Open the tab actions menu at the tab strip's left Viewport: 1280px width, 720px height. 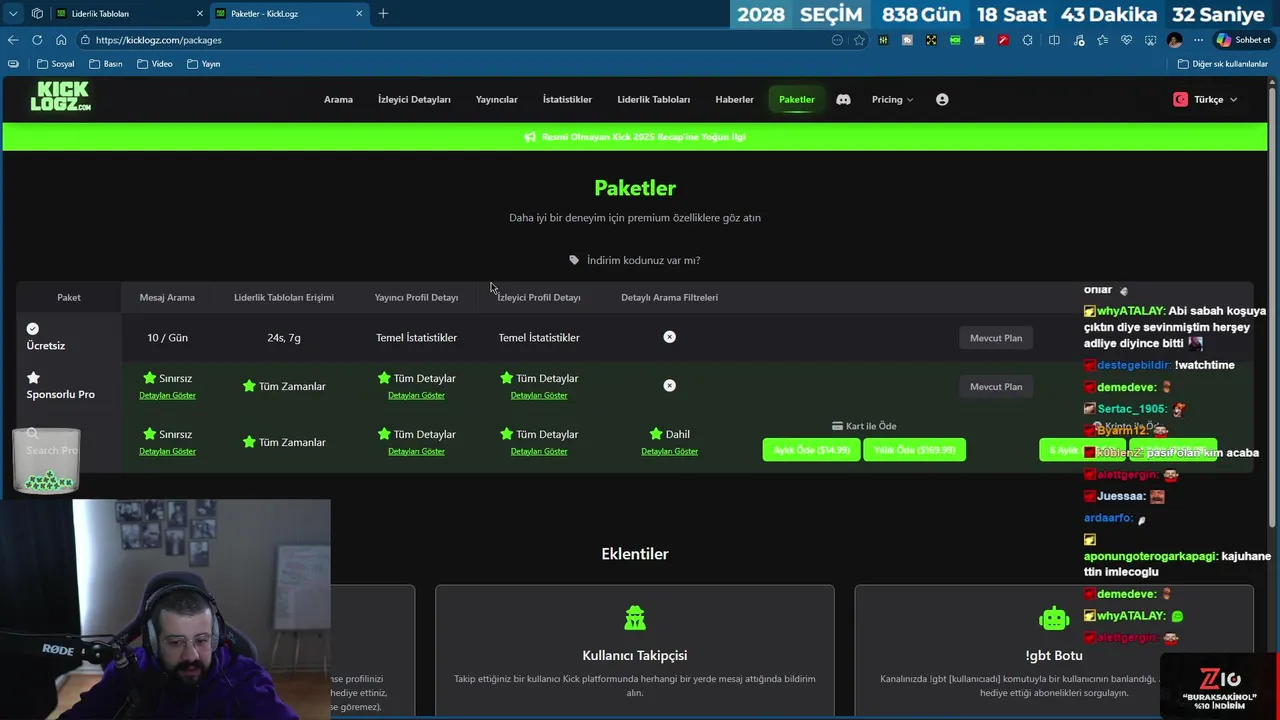[x=13, y=13]
